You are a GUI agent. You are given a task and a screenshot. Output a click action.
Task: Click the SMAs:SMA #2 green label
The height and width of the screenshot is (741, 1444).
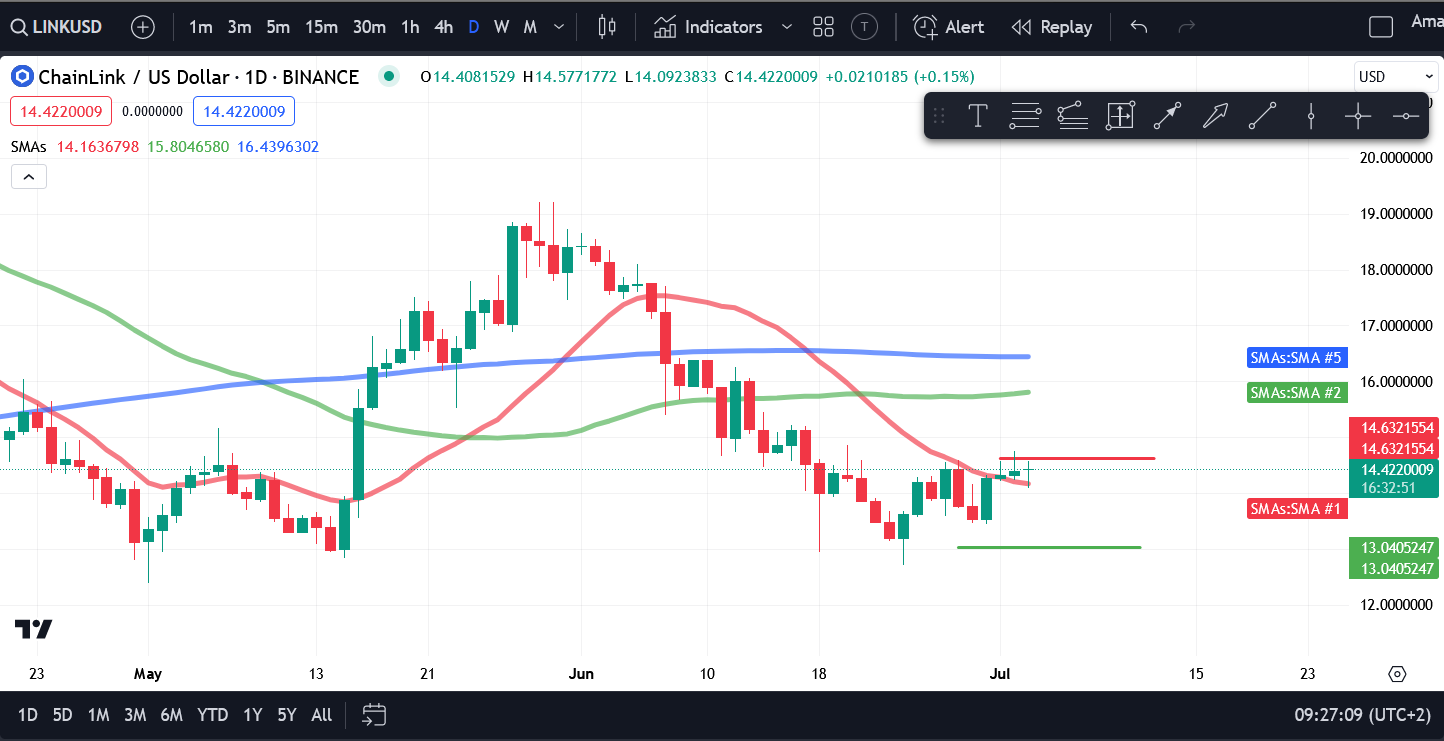pos(1297,393)
